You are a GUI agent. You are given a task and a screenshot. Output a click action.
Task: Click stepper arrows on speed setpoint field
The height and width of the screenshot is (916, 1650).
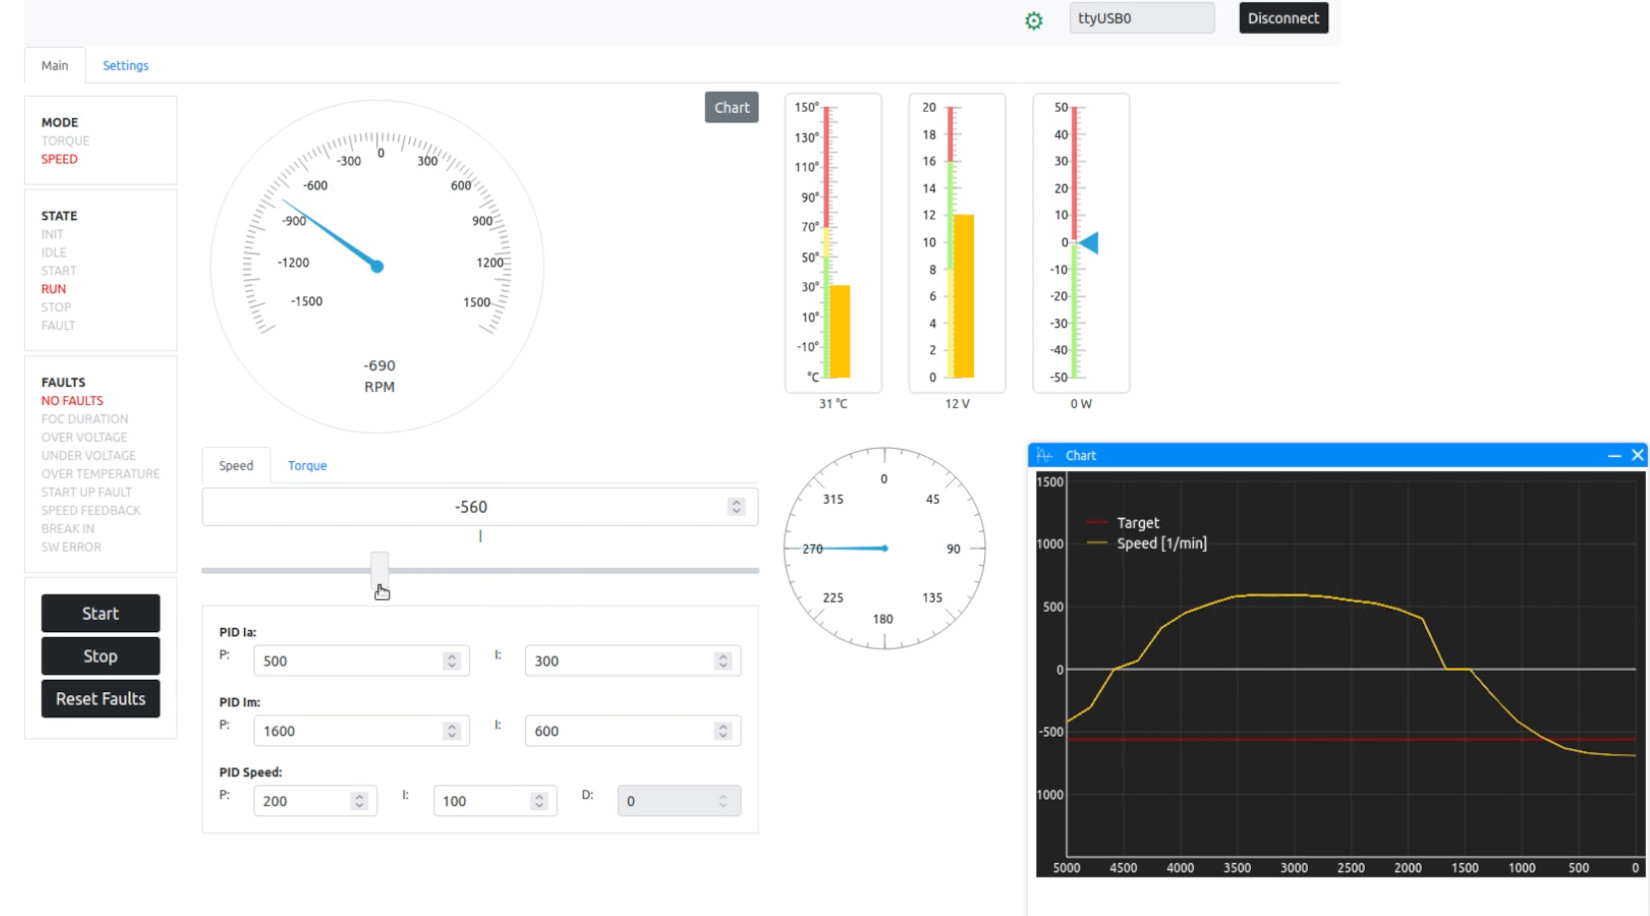[736, 507]
